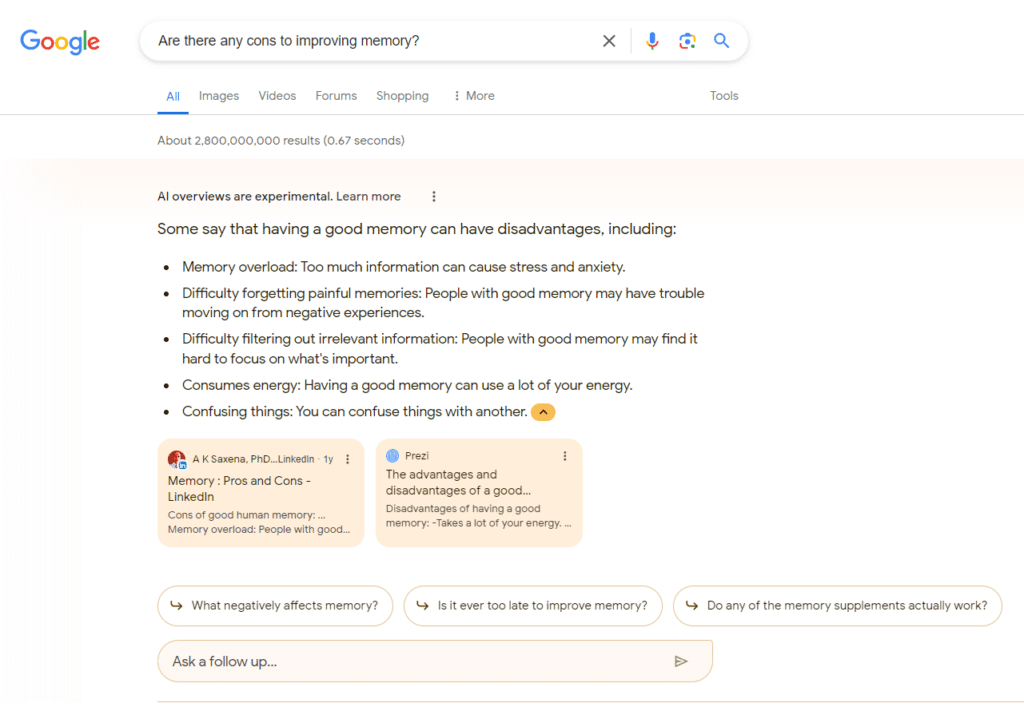Select 'Is it ever too late to improve memory?'

pos(533,606)
